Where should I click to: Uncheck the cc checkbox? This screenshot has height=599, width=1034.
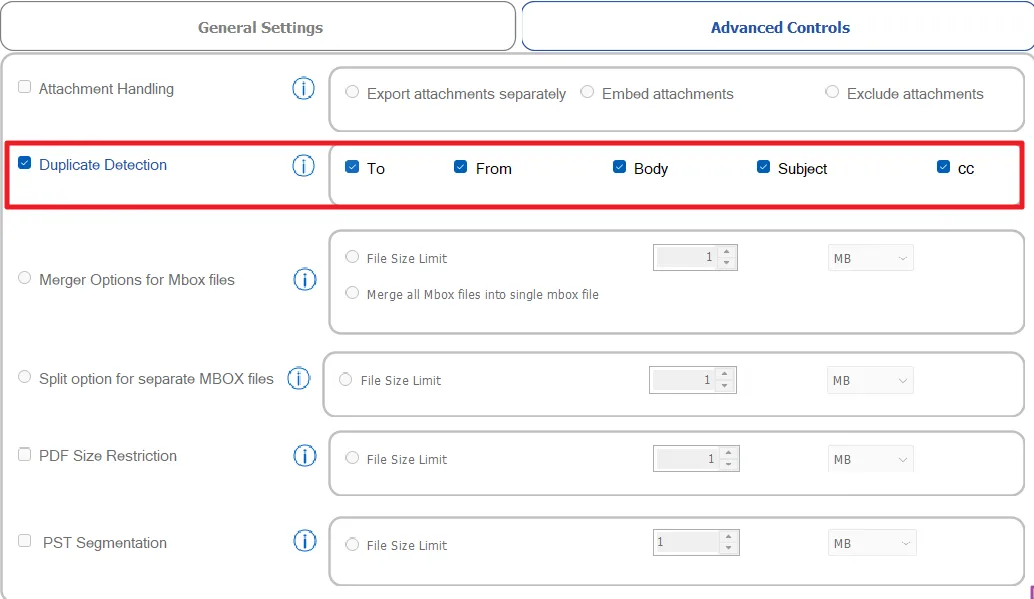point(944,167)
